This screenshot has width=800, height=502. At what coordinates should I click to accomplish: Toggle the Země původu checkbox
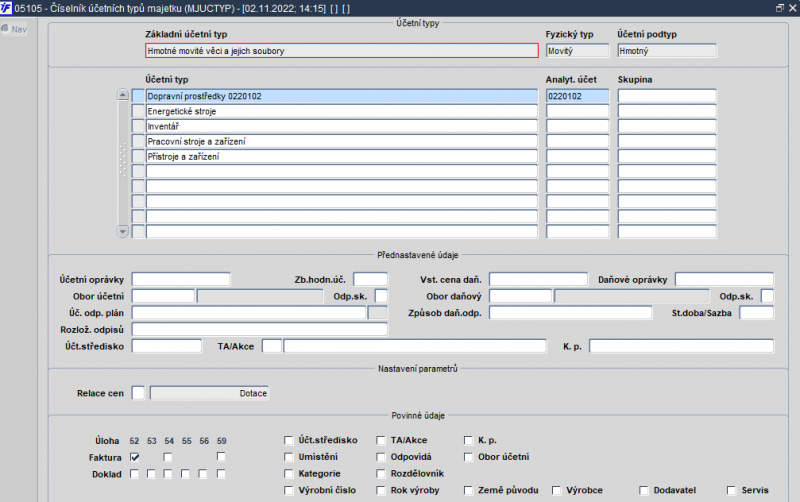[x=469, y=490]
